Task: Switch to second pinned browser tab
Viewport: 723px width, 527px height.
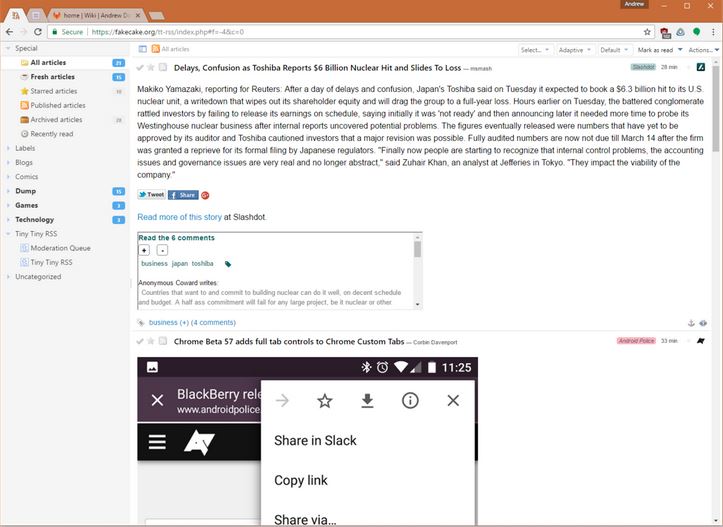Action: click(x=36, y=15)
